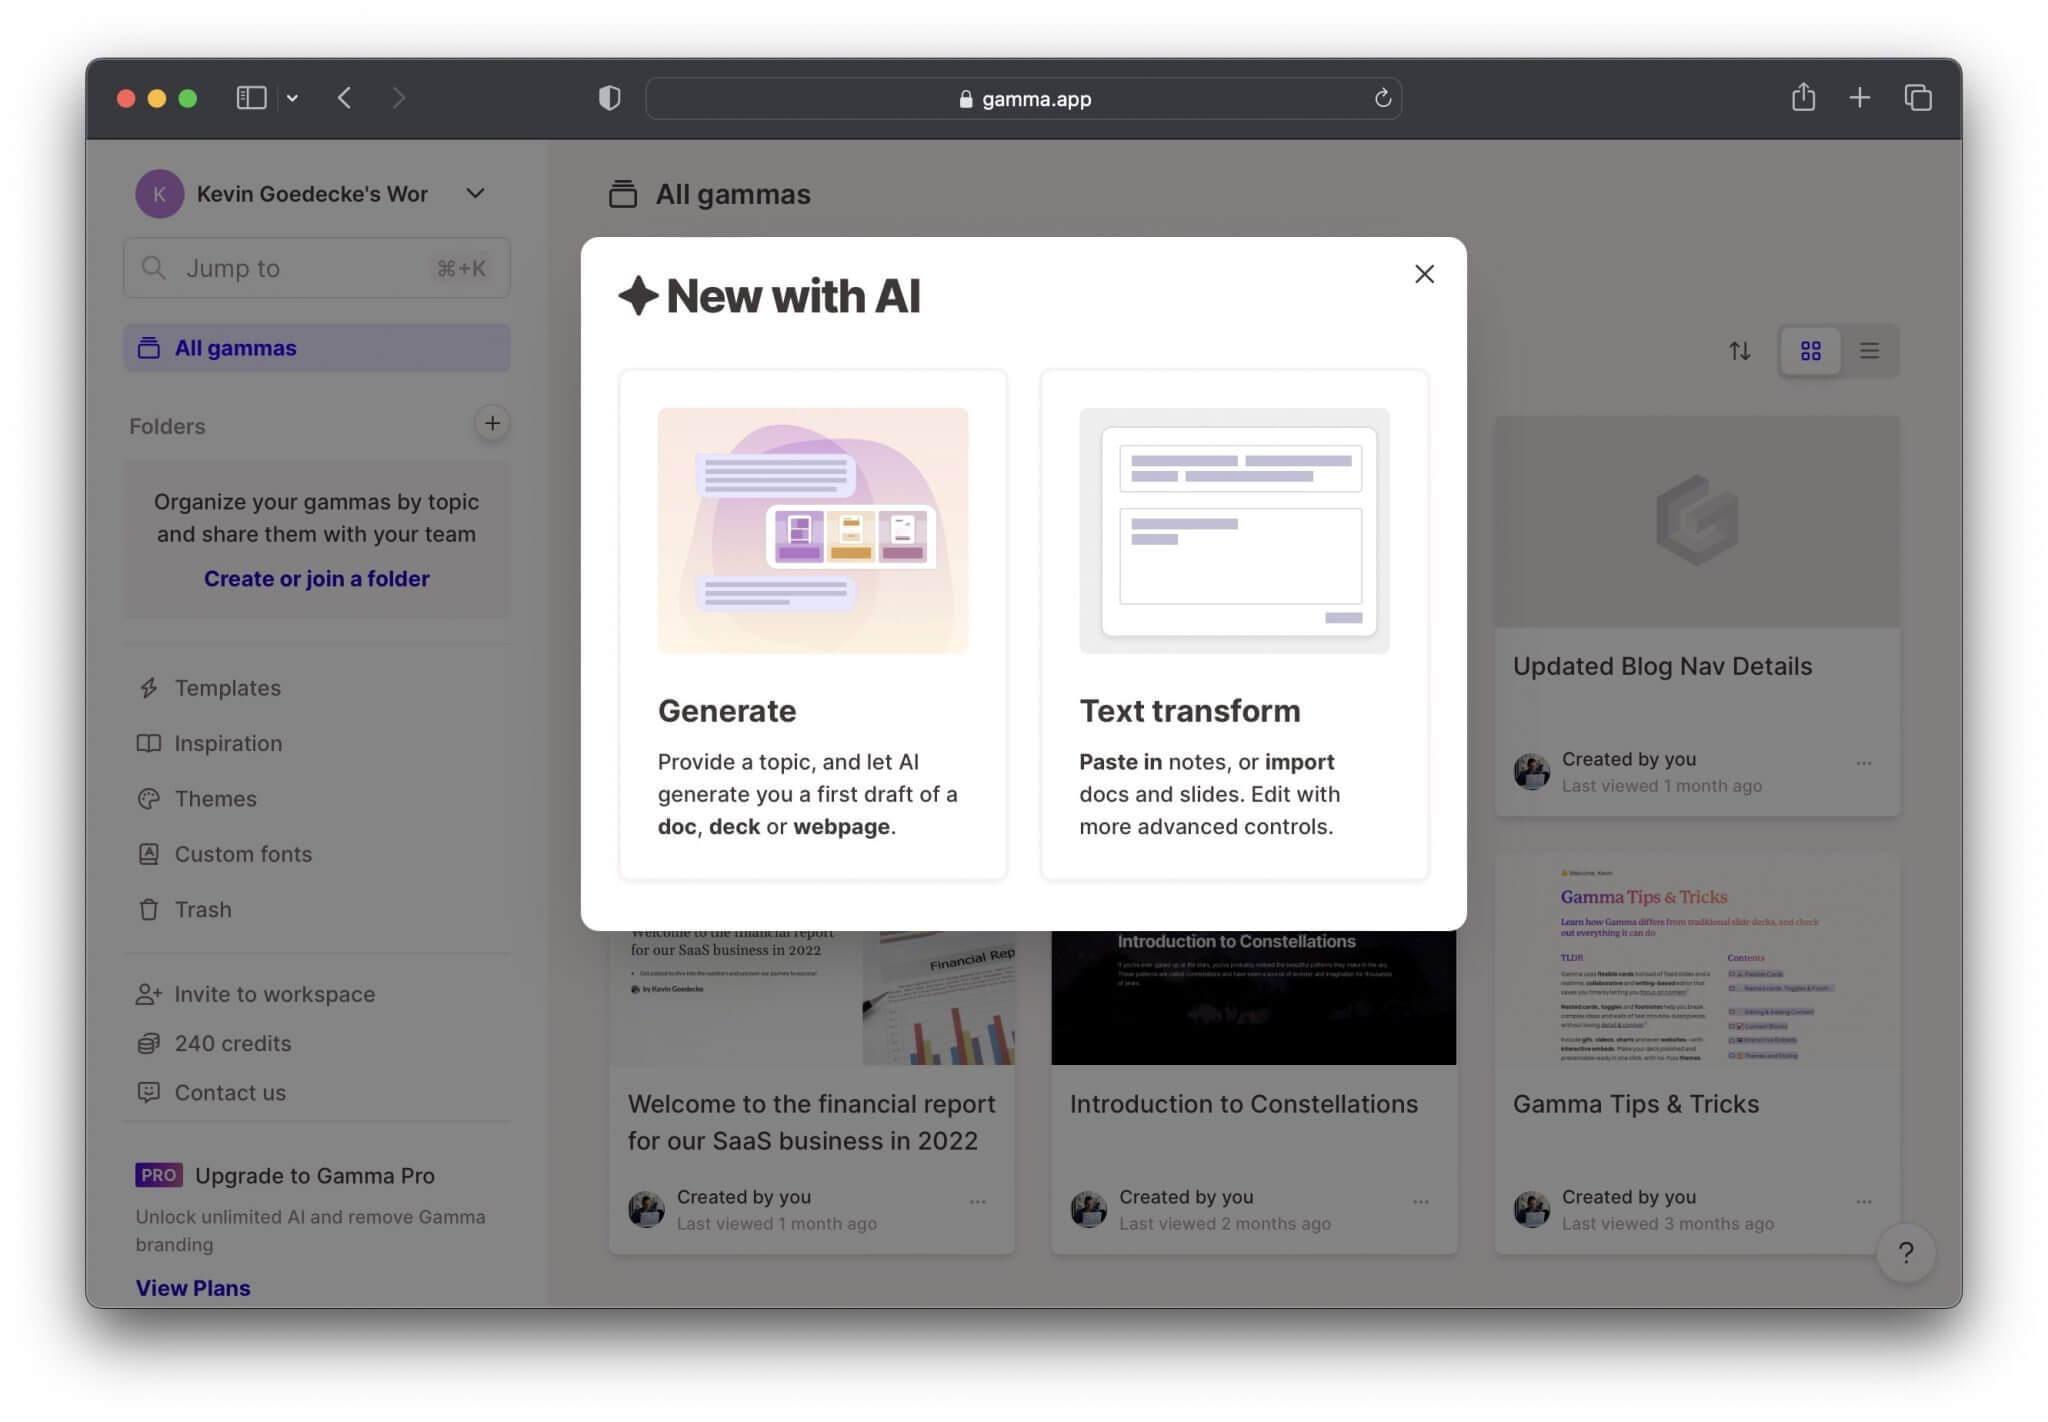Click the purple PRO upgrade badge
Screen dimensions: 2048x1422
(158, 1175)
